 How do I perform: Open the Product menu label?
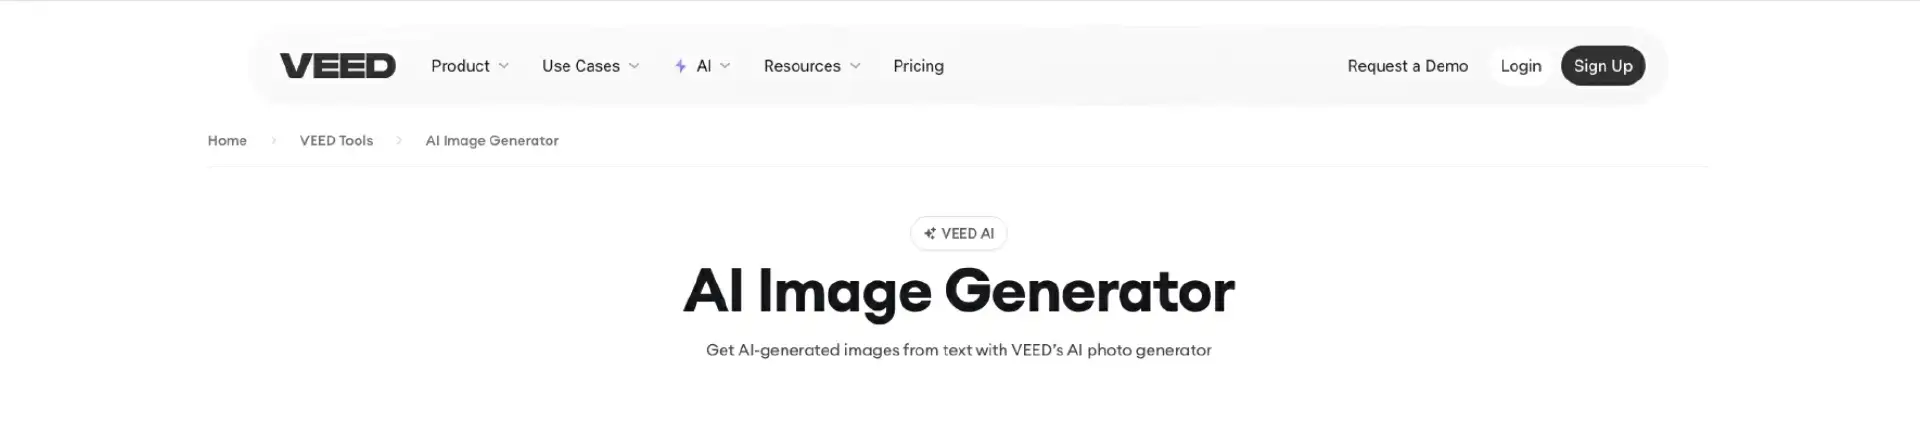460,66
